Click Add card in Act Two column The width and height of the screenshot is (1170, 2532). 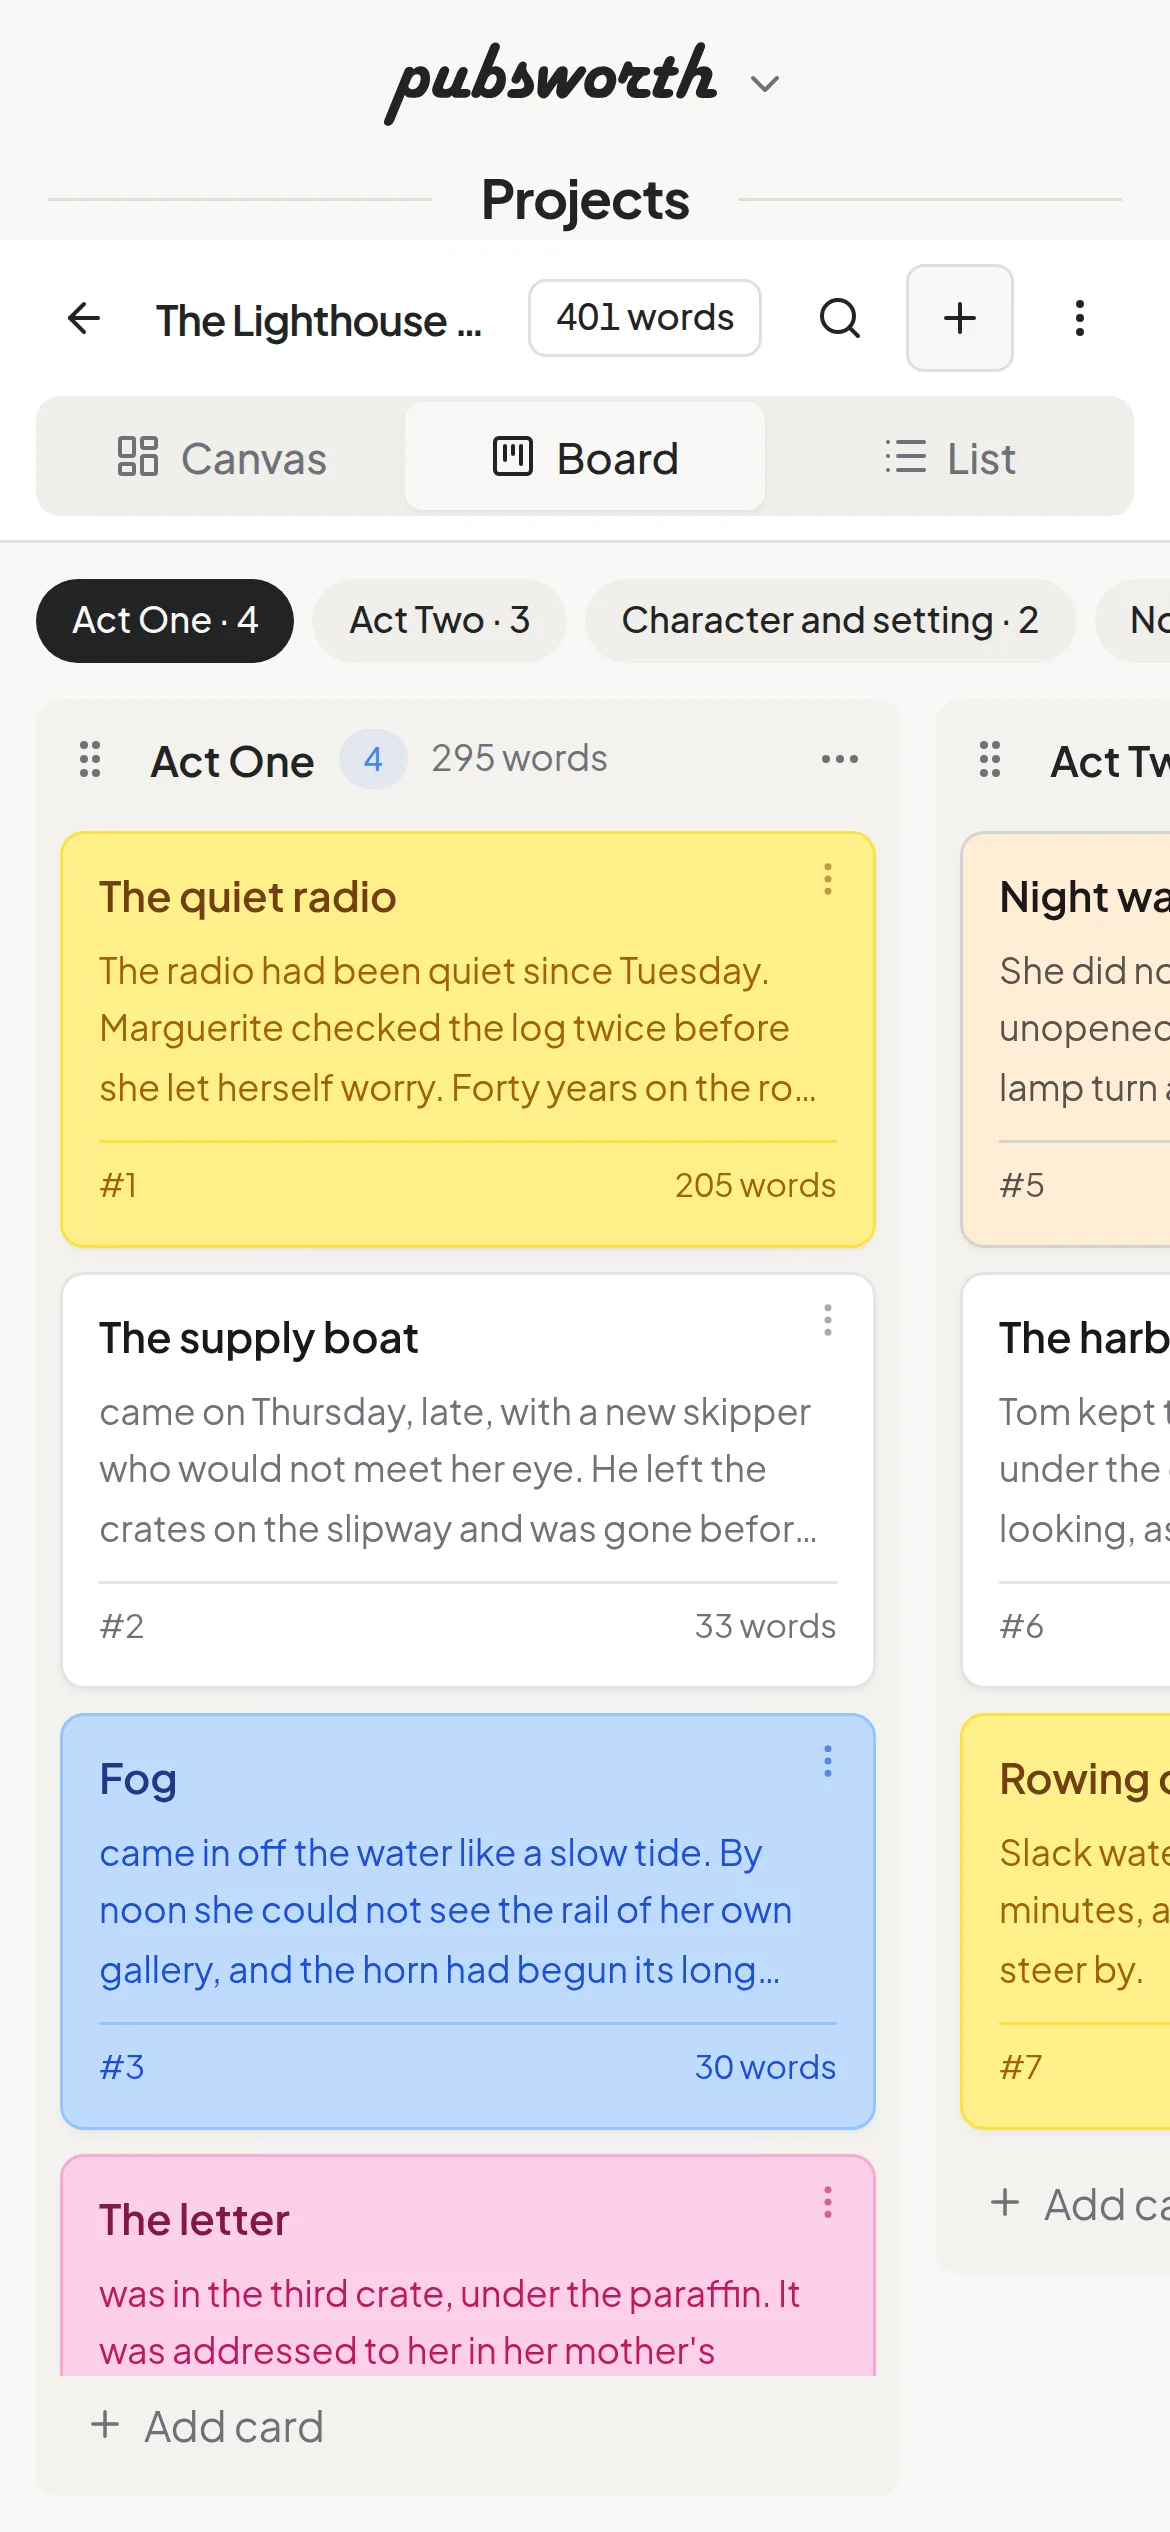pyautogui.click(x=1080, y=2205)
